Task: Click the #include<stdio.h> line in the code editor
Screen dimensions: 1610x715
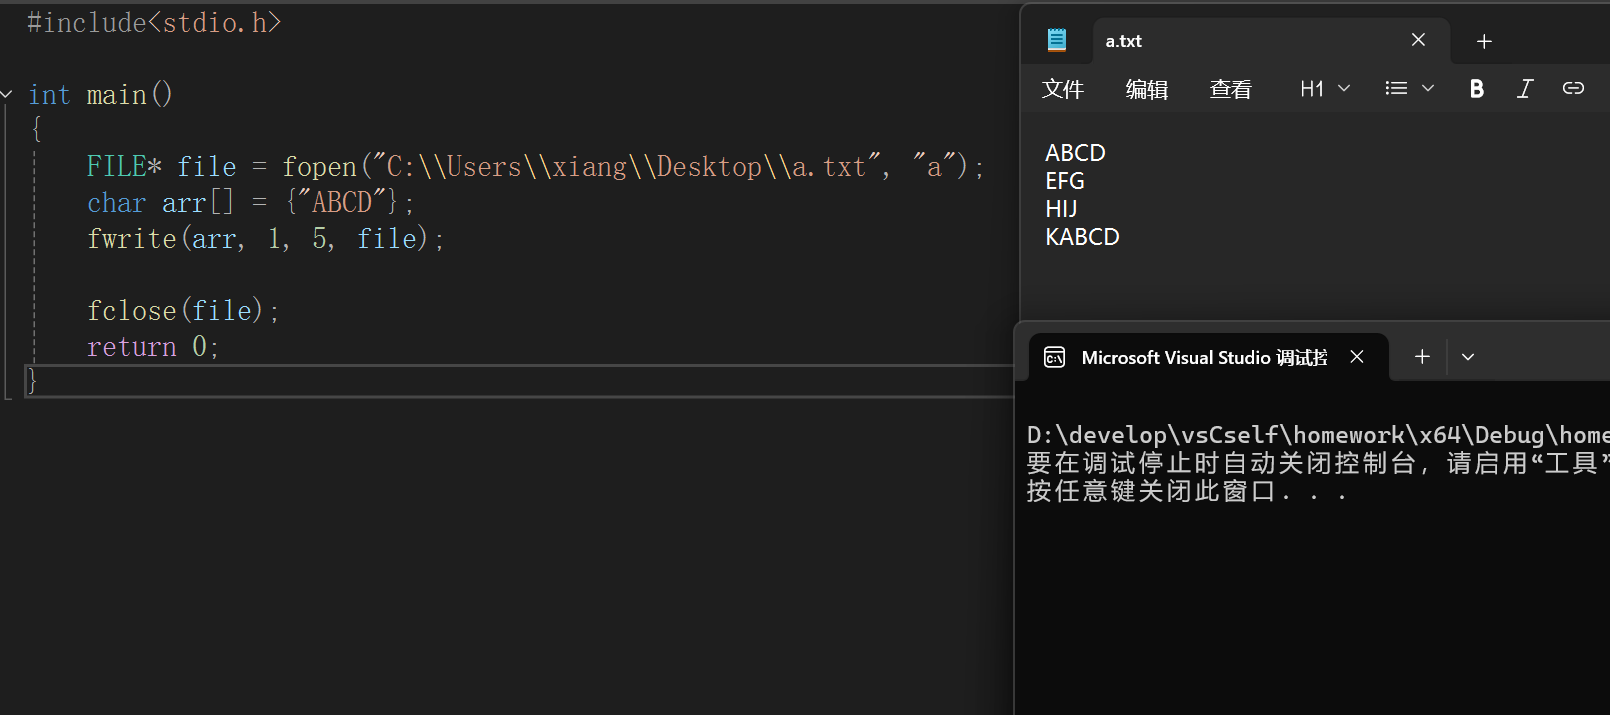Action: [154, 22]
